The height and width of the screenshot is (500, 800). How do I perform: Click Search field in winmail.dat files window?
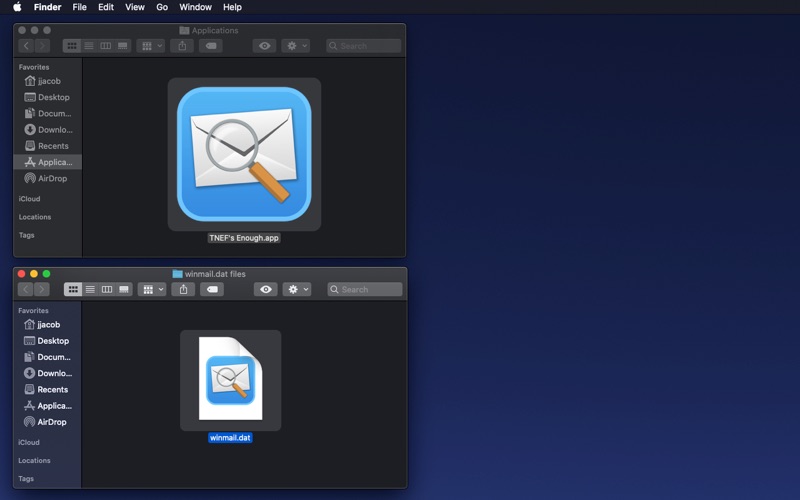pyautogui.click(x=365, y=289)
